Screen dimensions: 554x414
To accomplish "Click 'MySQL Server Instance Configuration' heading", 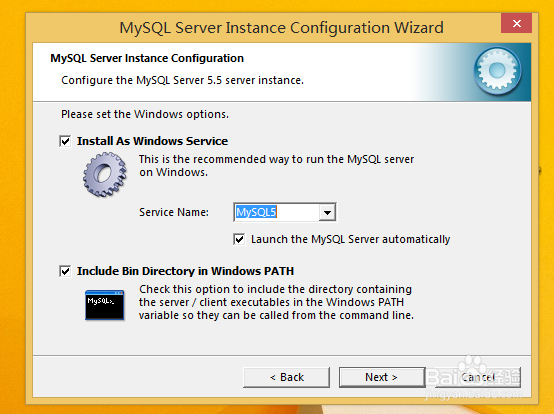I will [x=147, y=58].
